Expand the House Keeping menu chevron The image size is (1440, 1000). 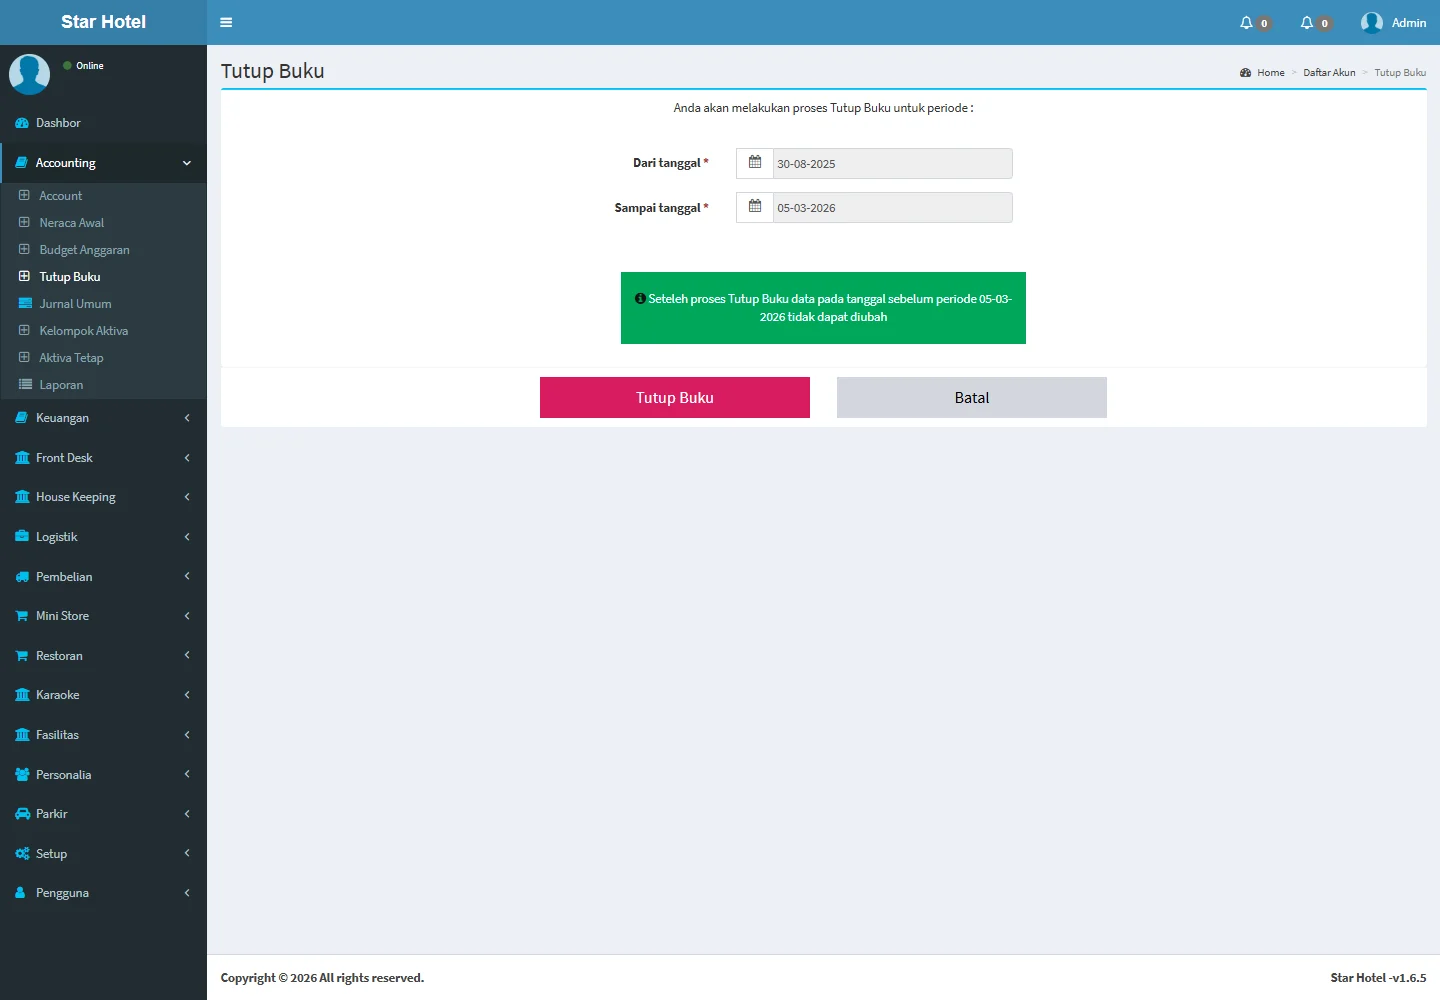click(x=187, y=497)
